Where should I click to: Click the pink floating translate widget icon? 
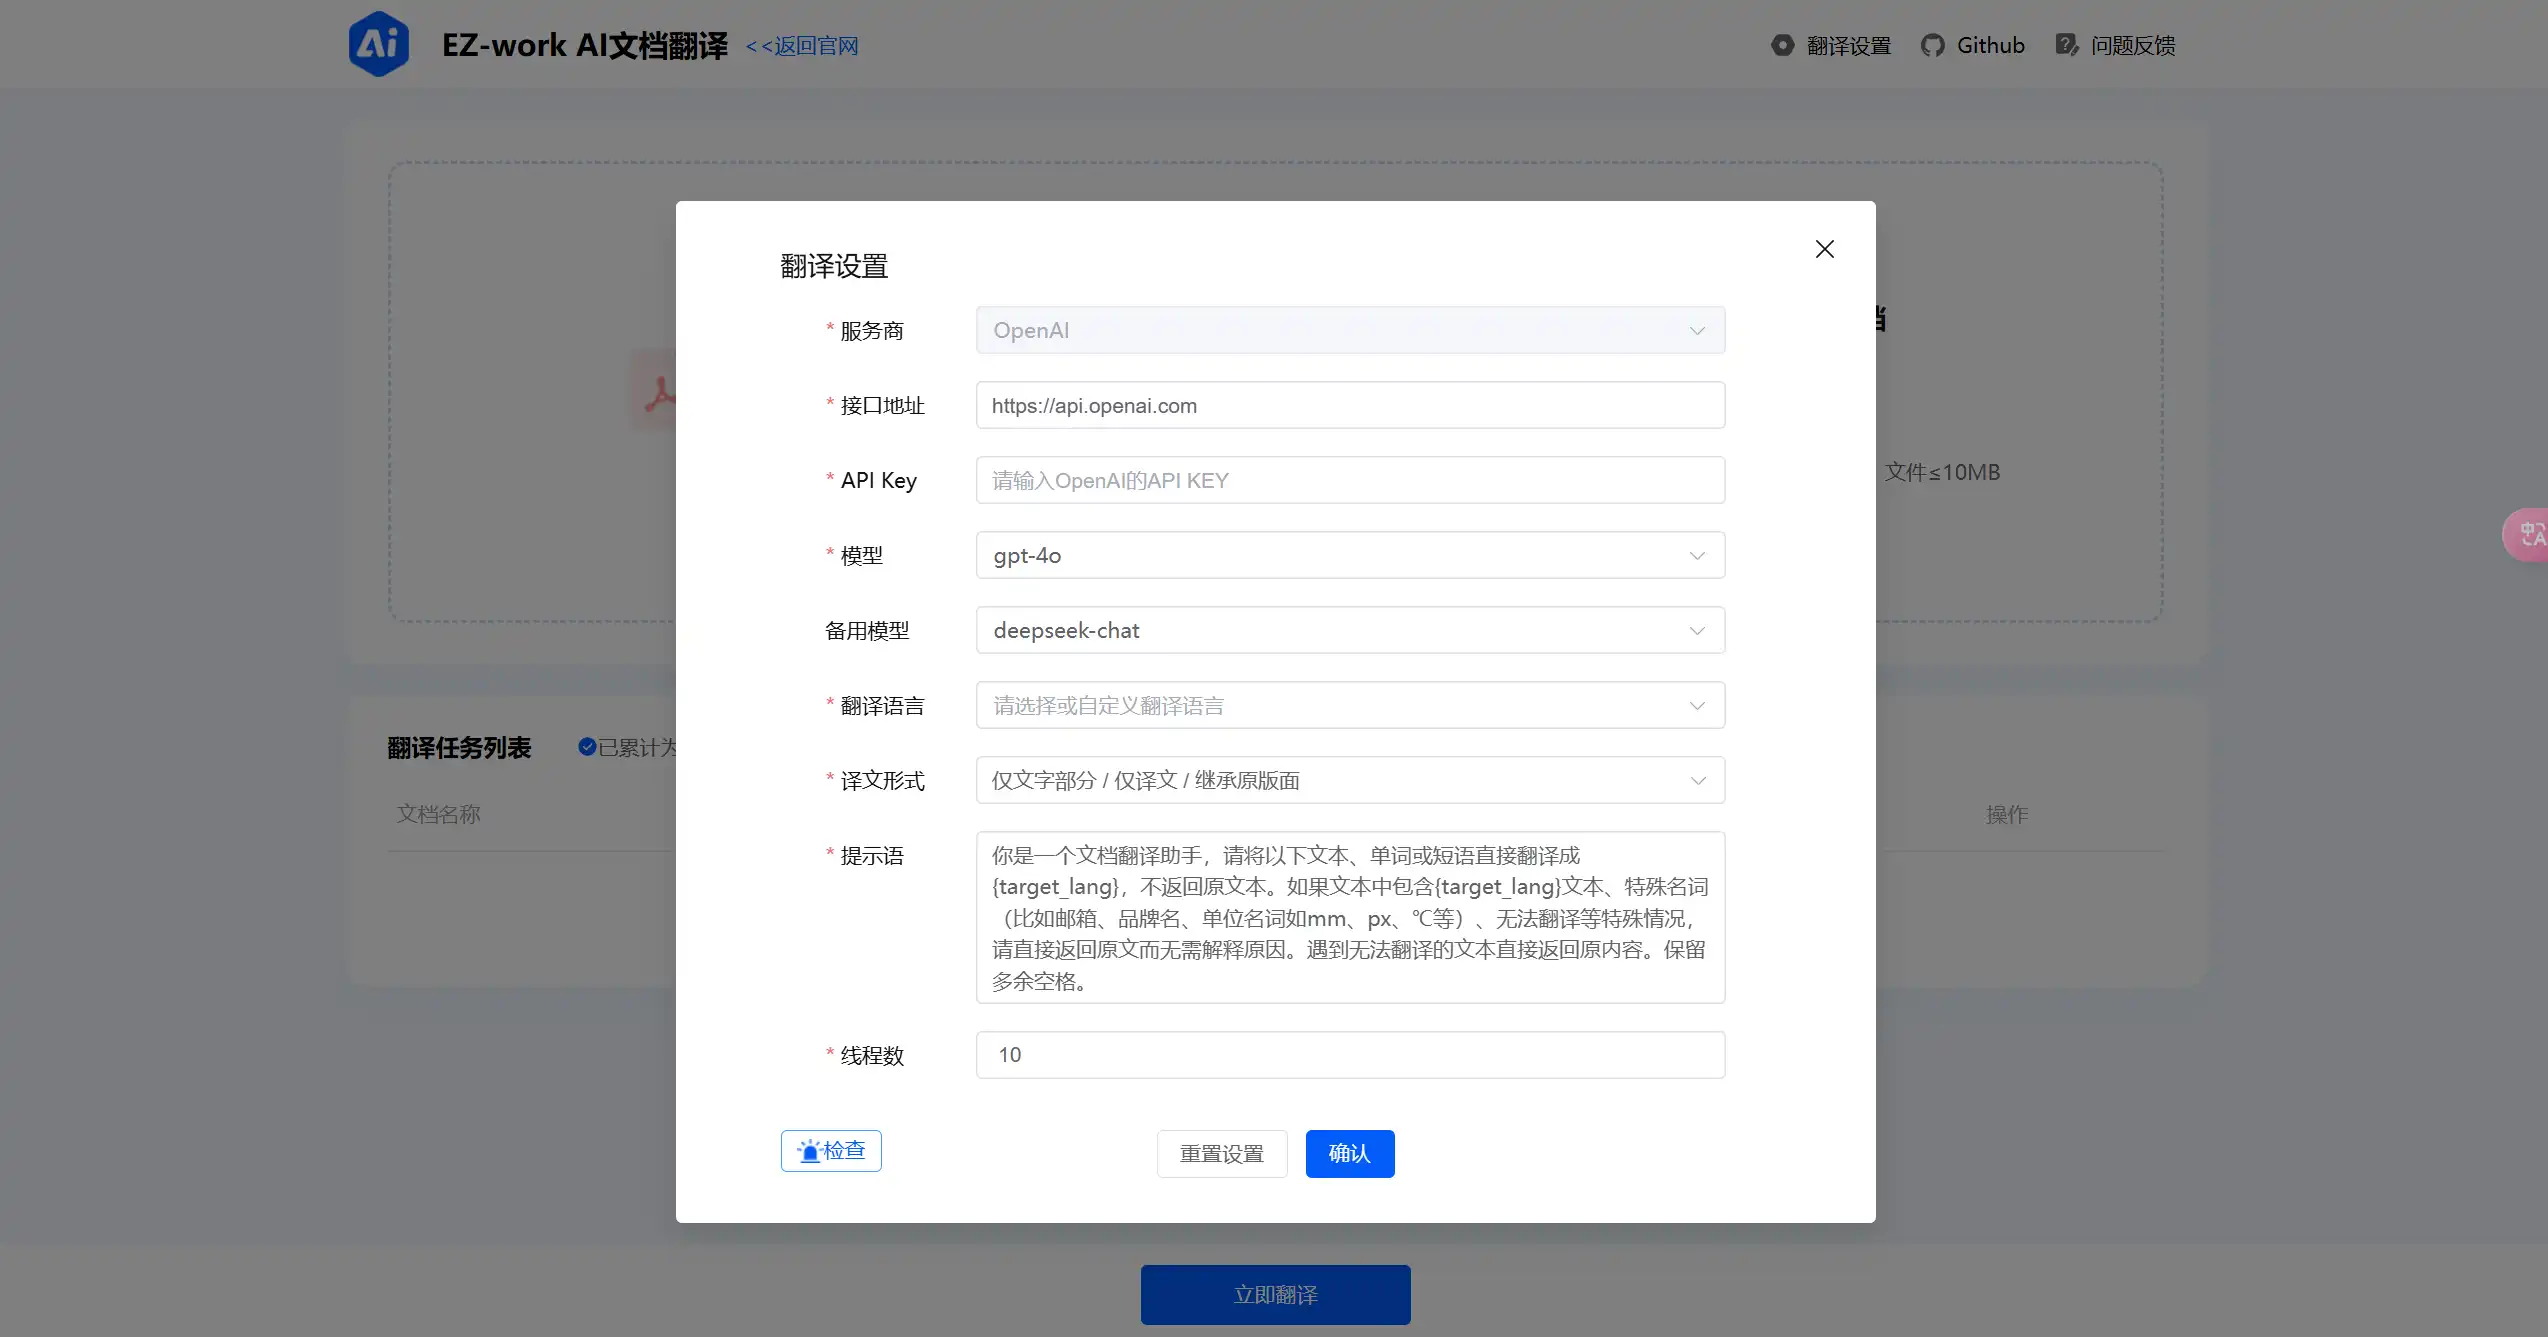pos(2530,535)
